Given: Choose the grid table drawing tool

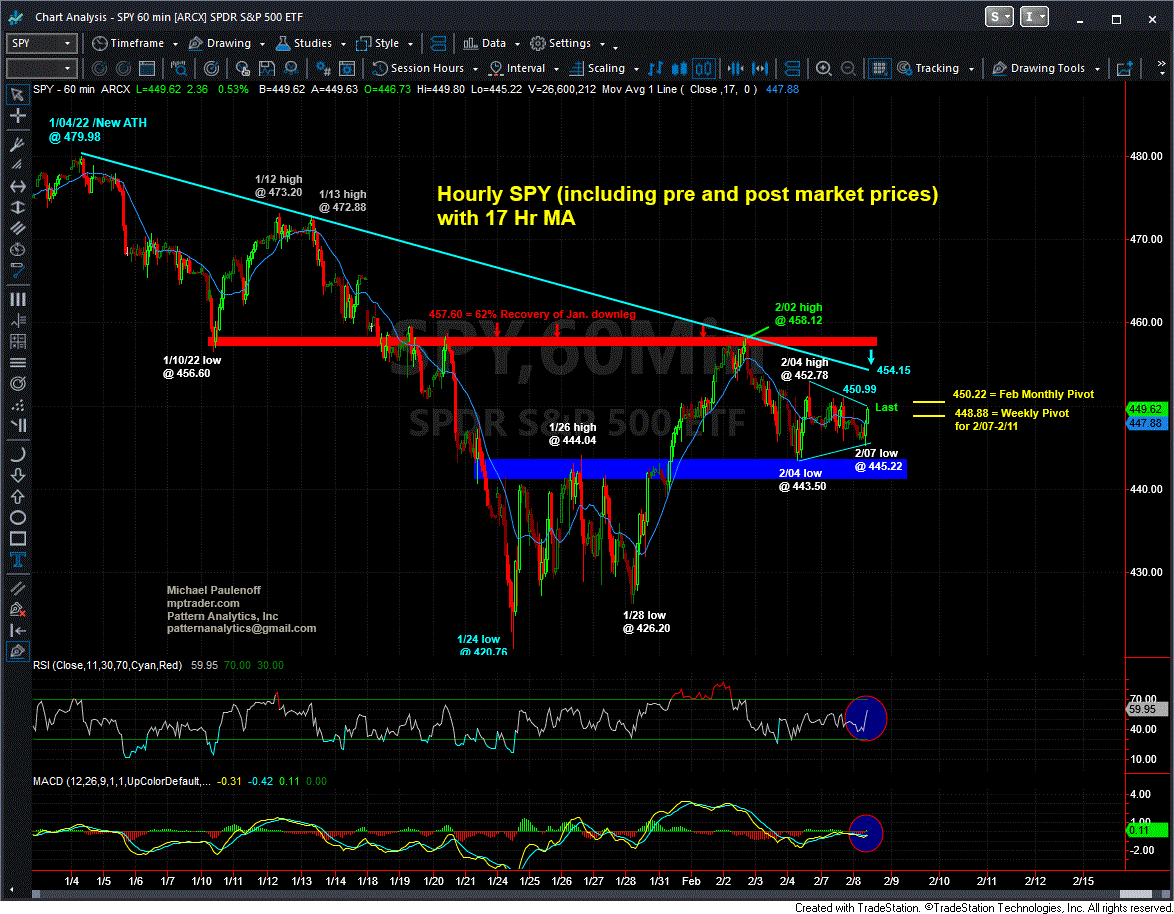Looking at the screenshot, I should point(17,341).
